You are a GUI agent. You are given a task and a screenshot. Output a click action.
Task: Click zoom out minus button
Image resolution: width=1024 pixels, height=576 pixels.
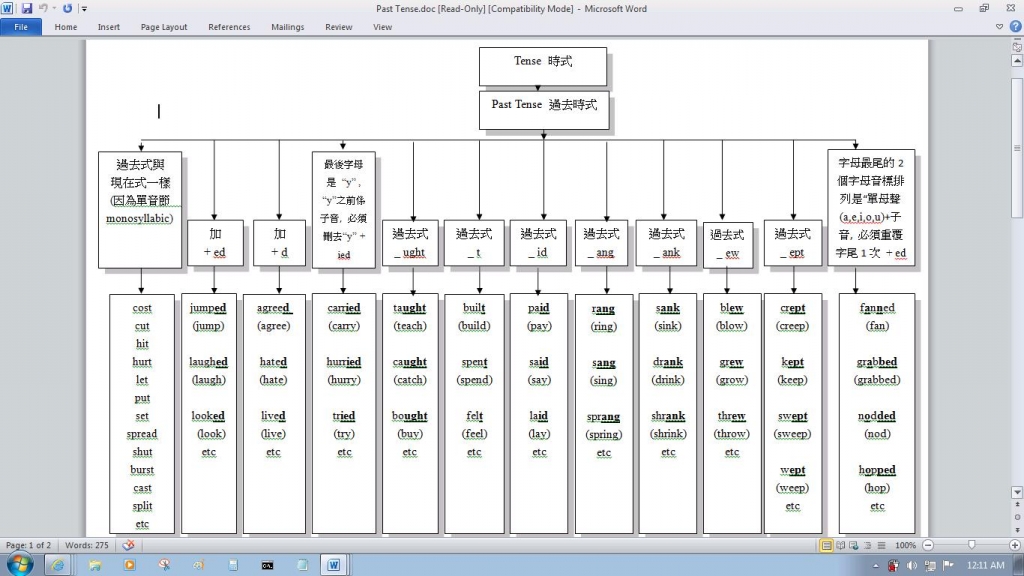click(929, 545)
